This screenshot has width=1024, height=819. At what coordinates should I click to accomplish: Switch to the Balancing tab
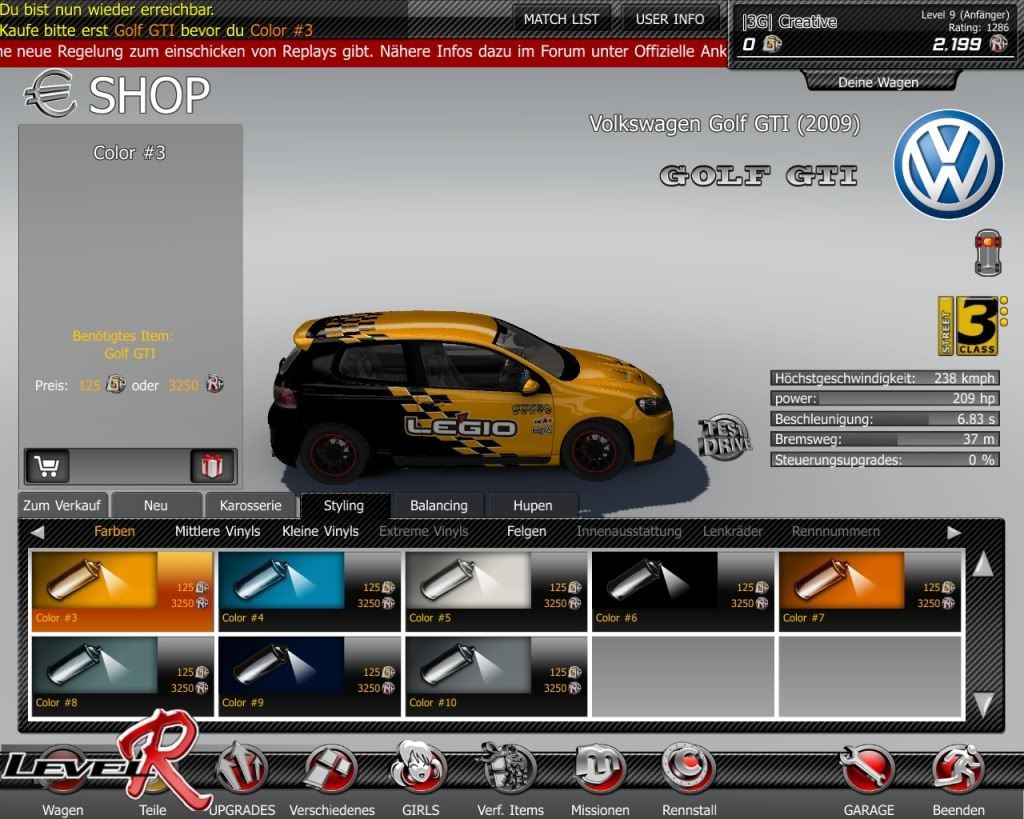(439, 506)
